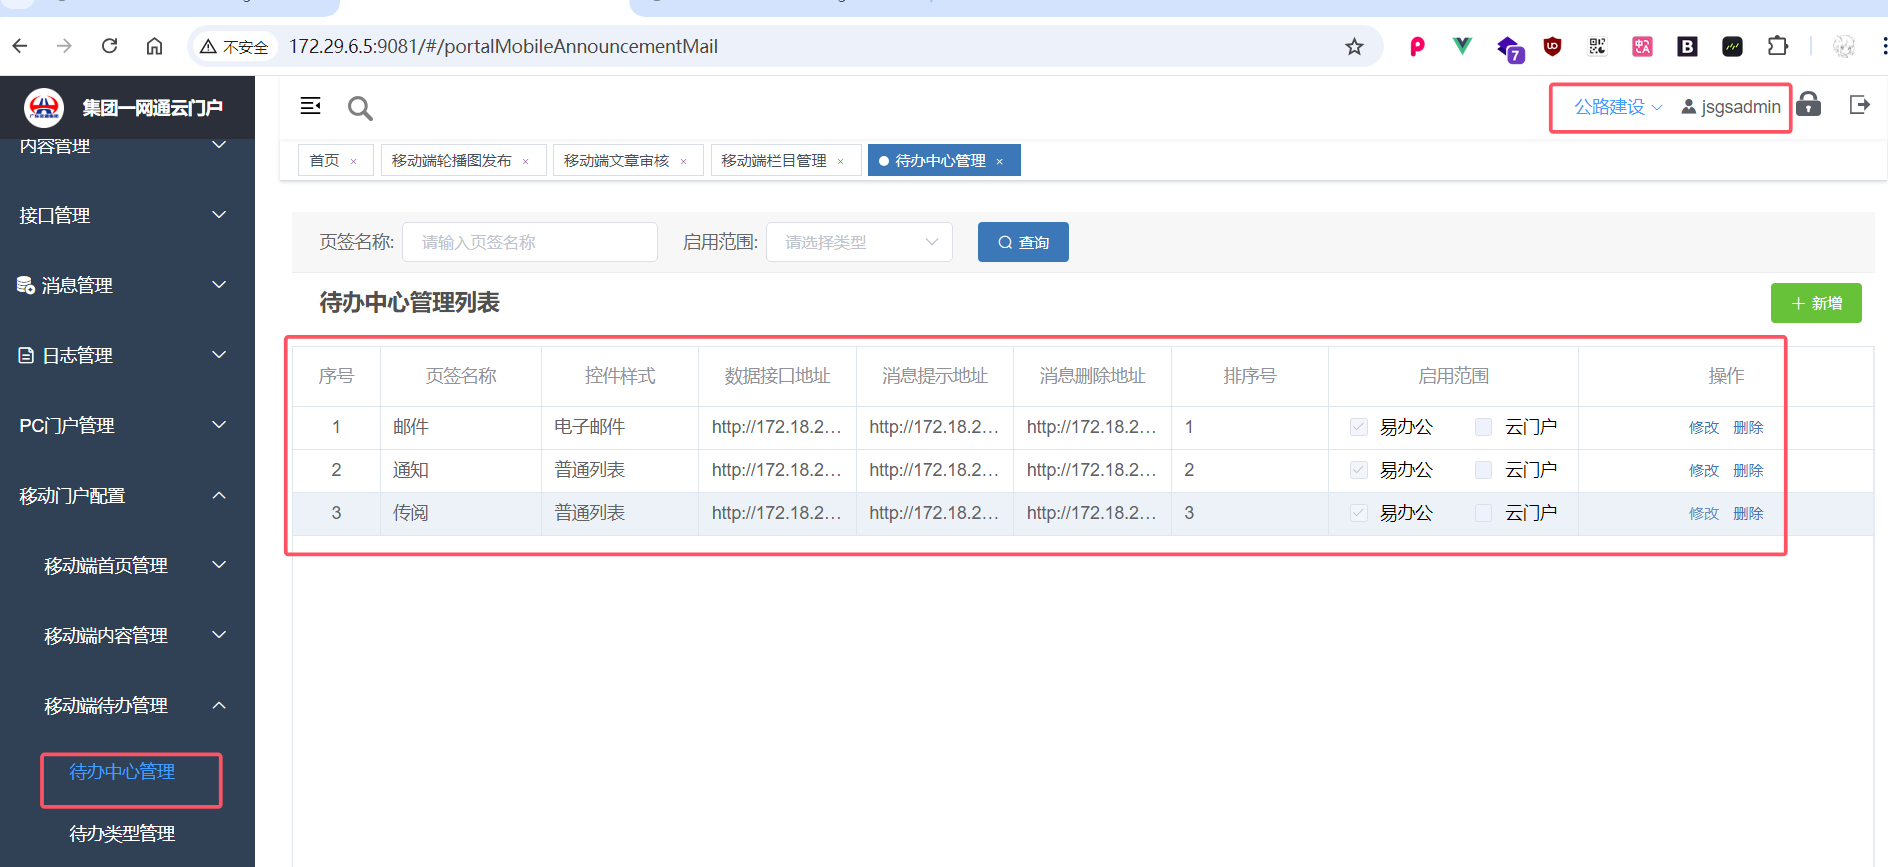Open the 公路建设 organization dropdown

1618,107
